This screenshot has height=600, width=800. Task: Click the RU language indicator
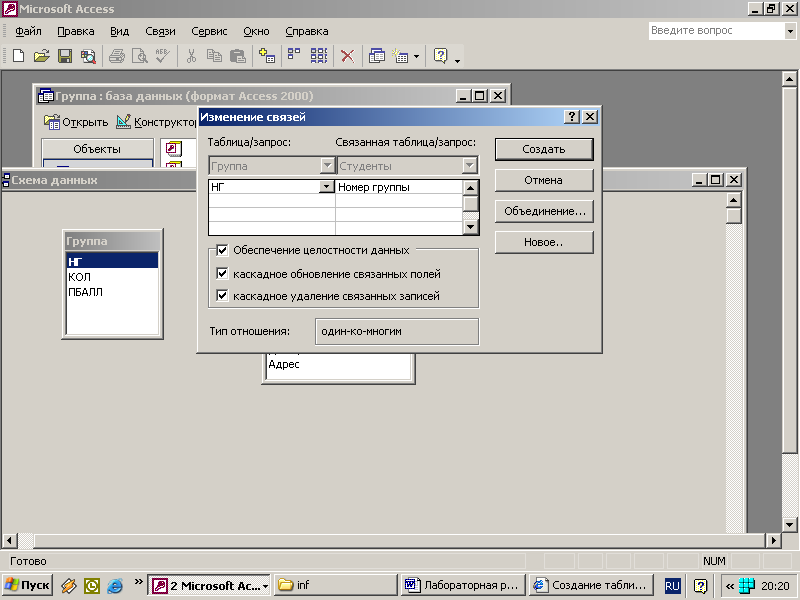[x=672, y=586]
